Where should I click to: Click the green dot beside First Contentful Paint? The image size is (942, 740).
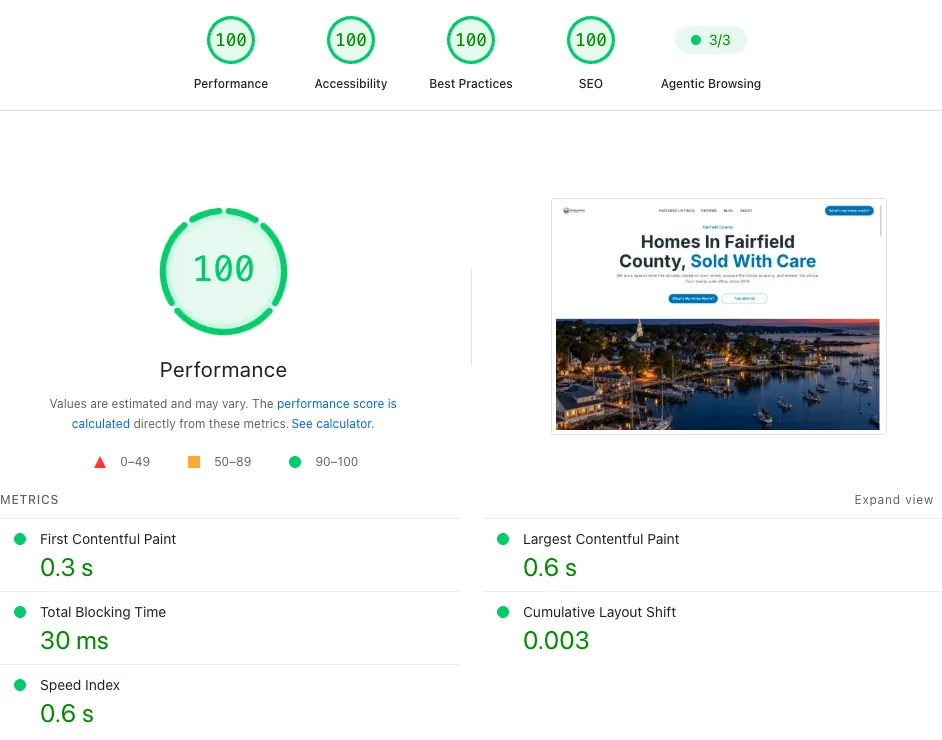coord(20,539)
